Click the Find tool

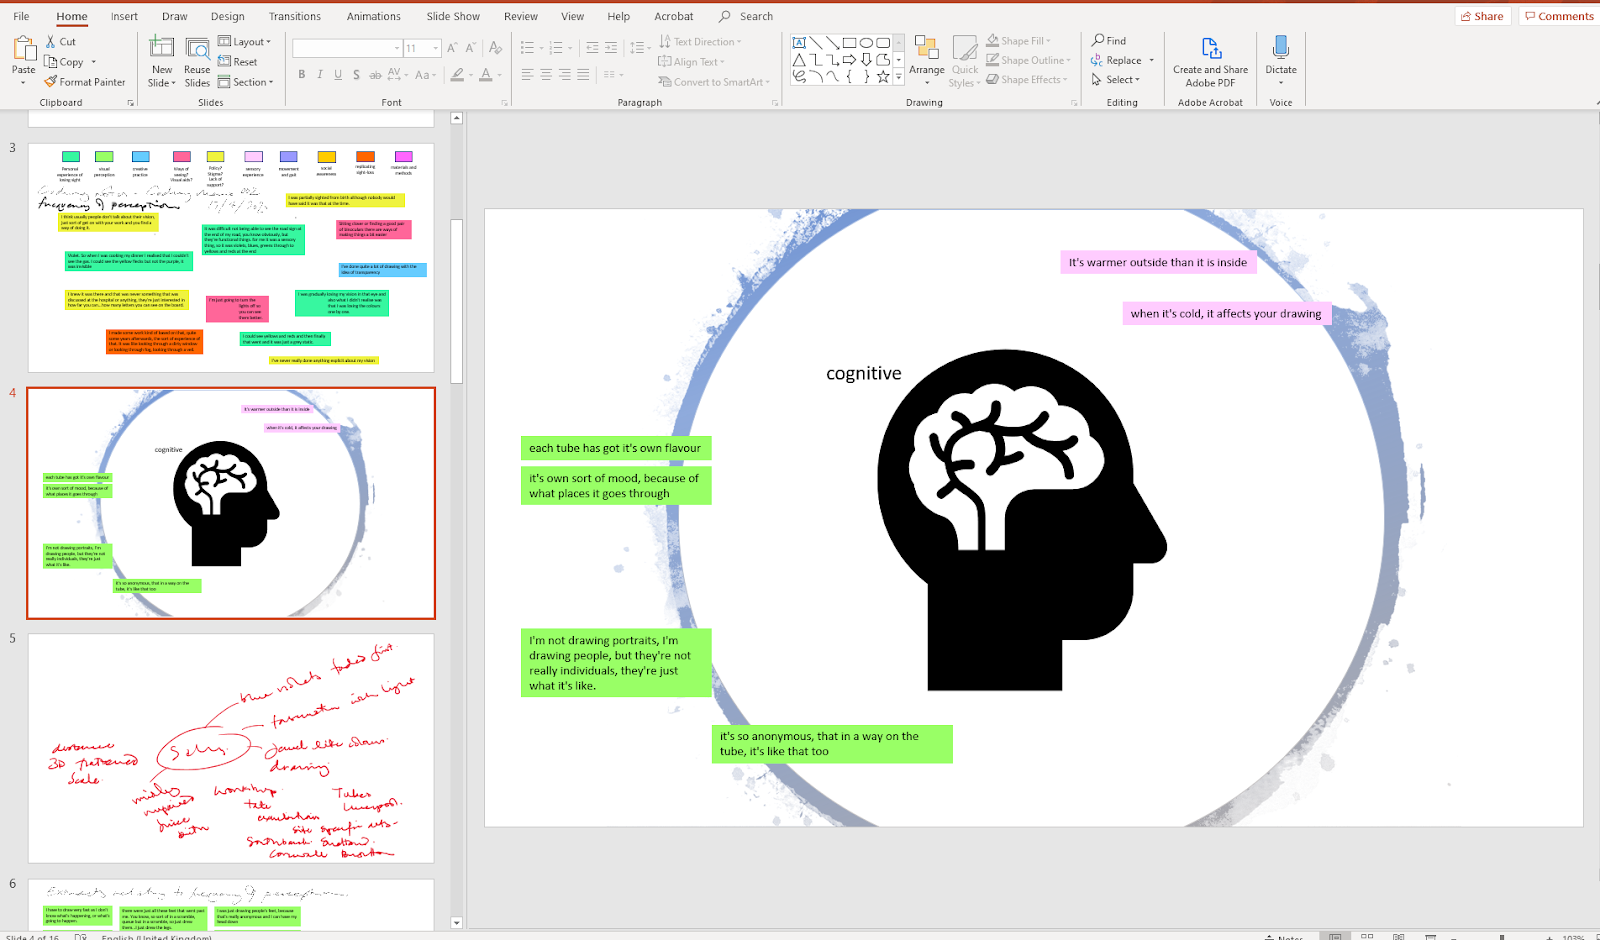pyautogui.click(x=1109, y=41)
